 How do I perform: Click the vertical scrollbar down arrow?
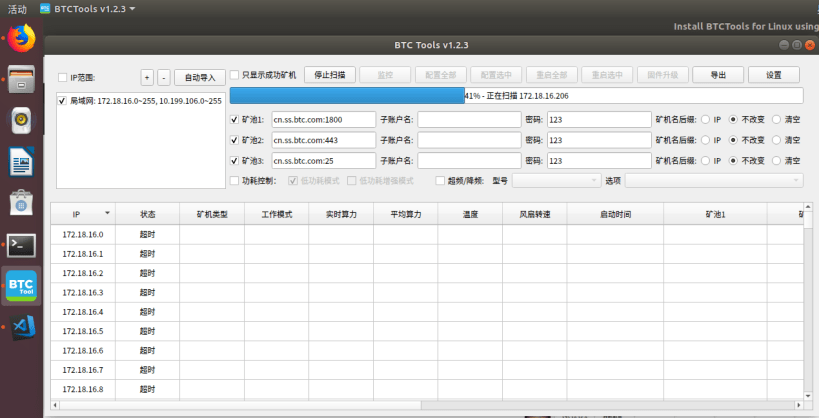(808, 396)
